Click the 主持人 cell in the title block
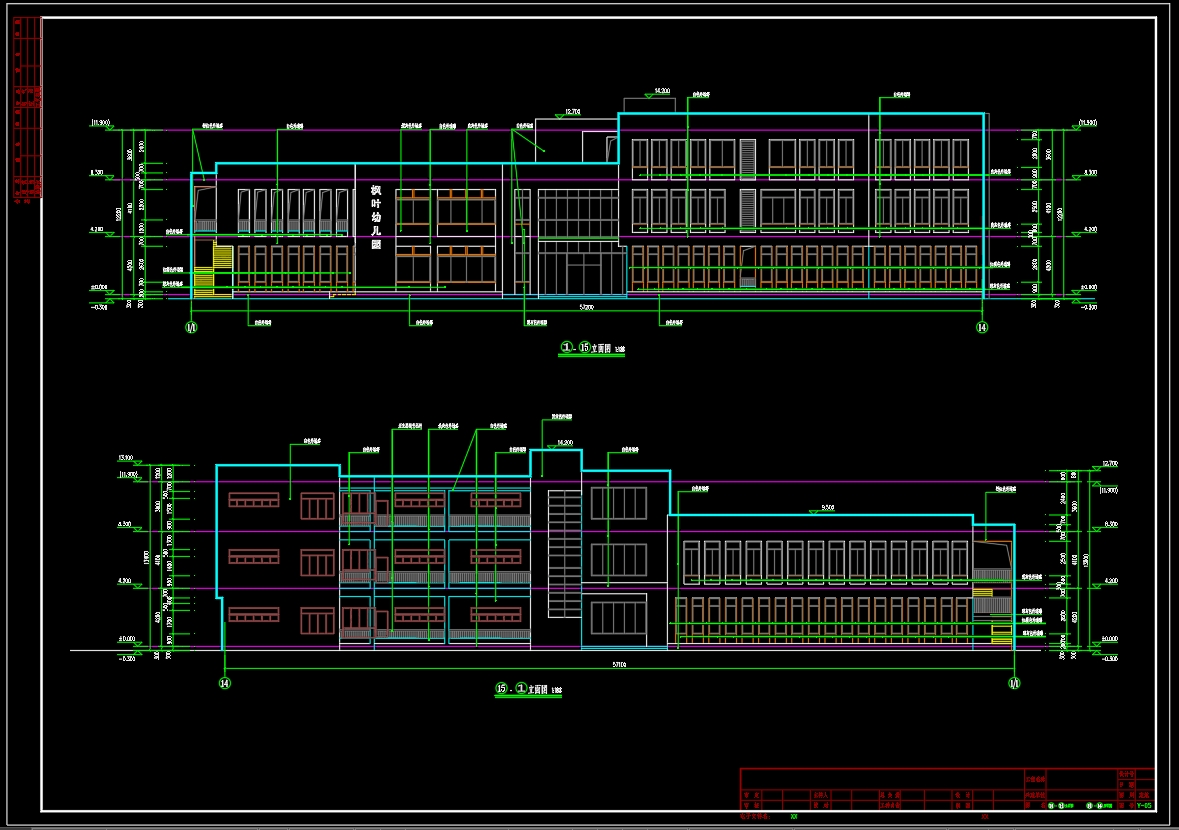Screen dimensions: 1179x830 coord(820,795)
